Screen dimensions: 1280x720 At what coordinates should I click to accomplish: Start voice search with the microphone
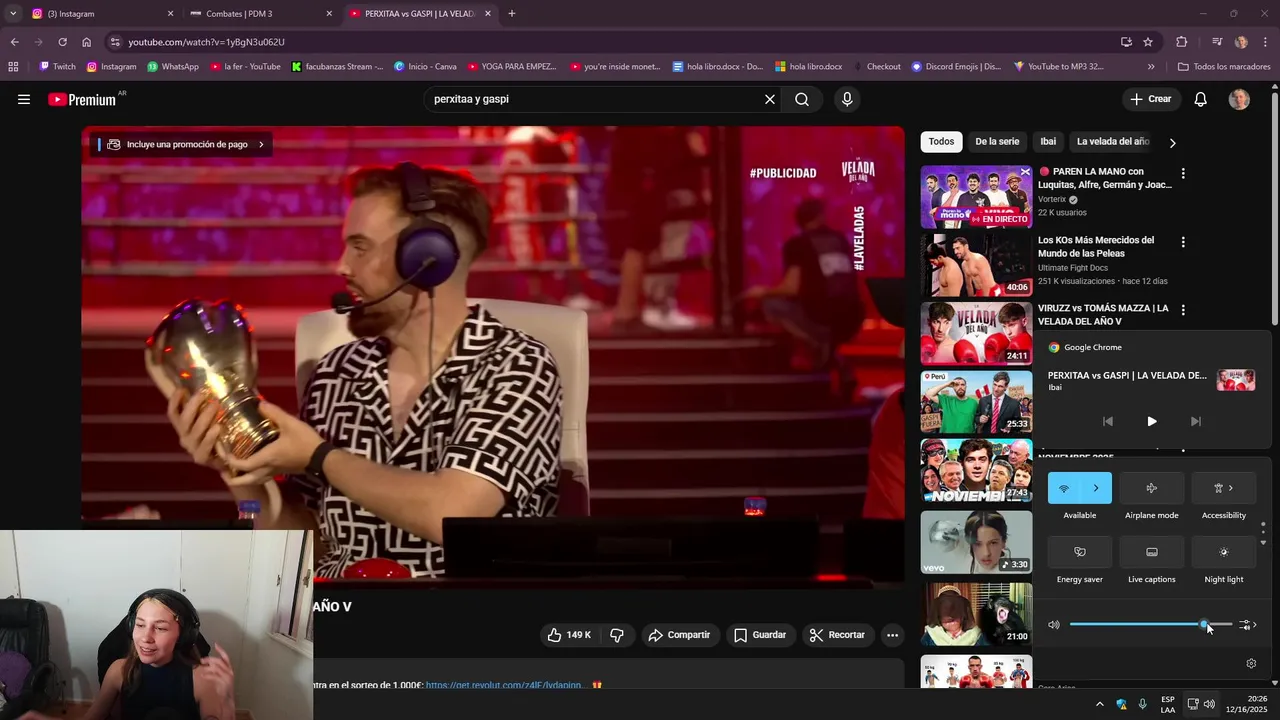coord(847,99)
